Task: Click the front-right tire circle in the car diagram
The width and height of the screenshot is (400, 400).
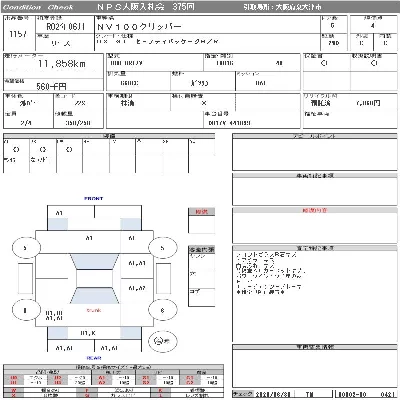Action: pyautogui.click(x=162, y=248)
